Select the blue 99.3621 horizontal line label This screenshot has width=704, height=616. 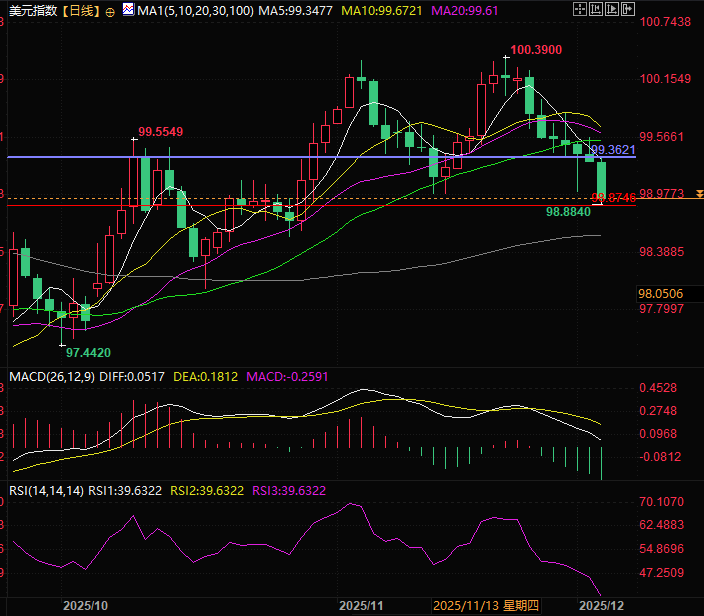(613, 149)
